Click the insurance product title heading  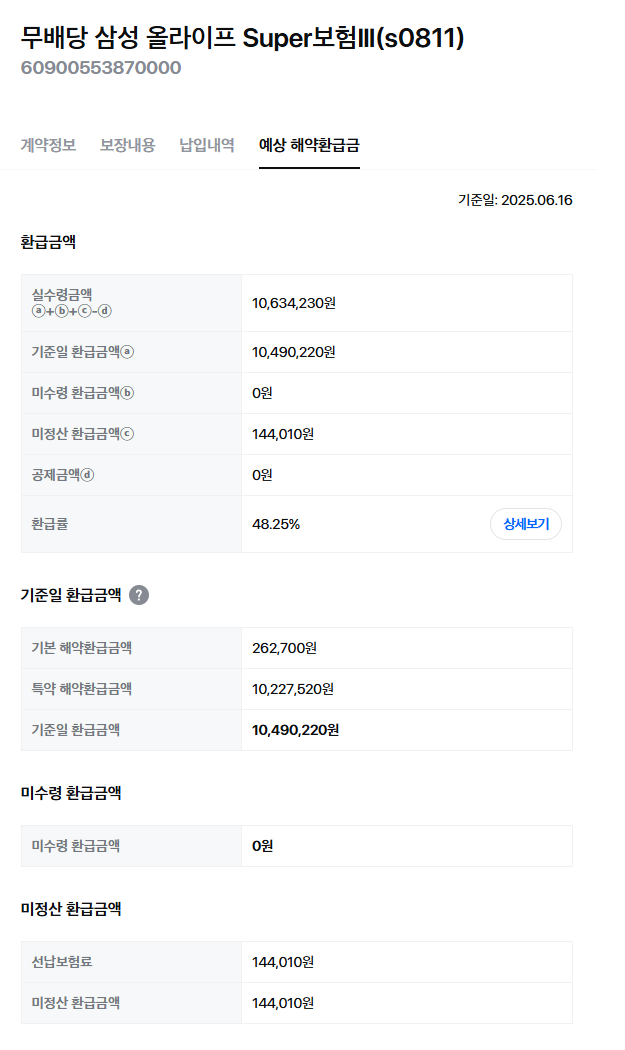pos(242,38)
